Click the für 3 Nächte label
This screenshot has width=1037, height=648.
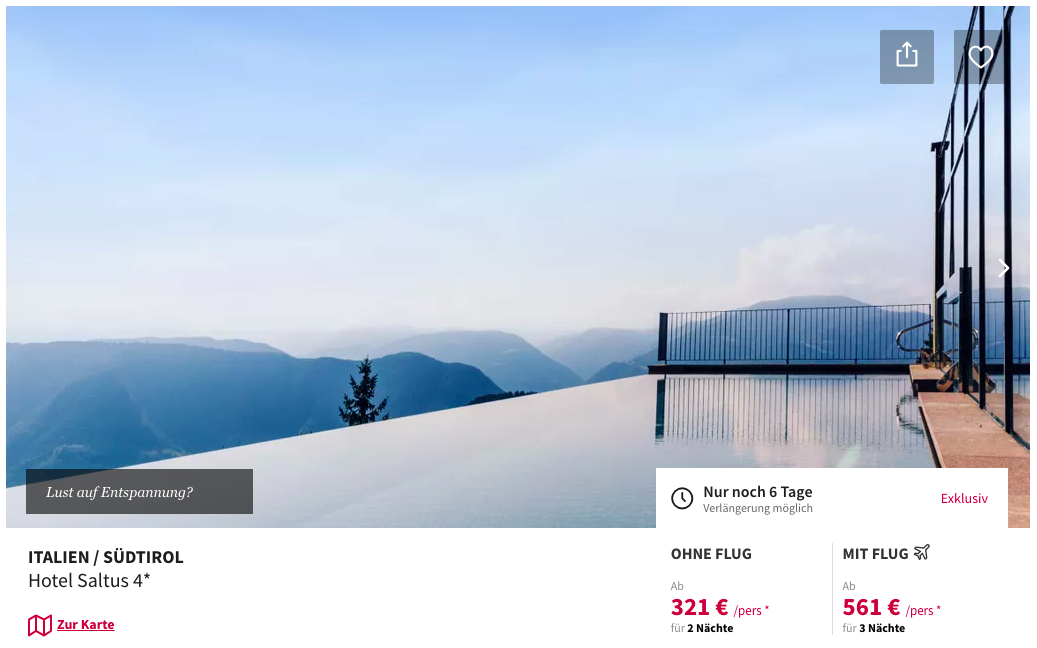pos(874,628)
